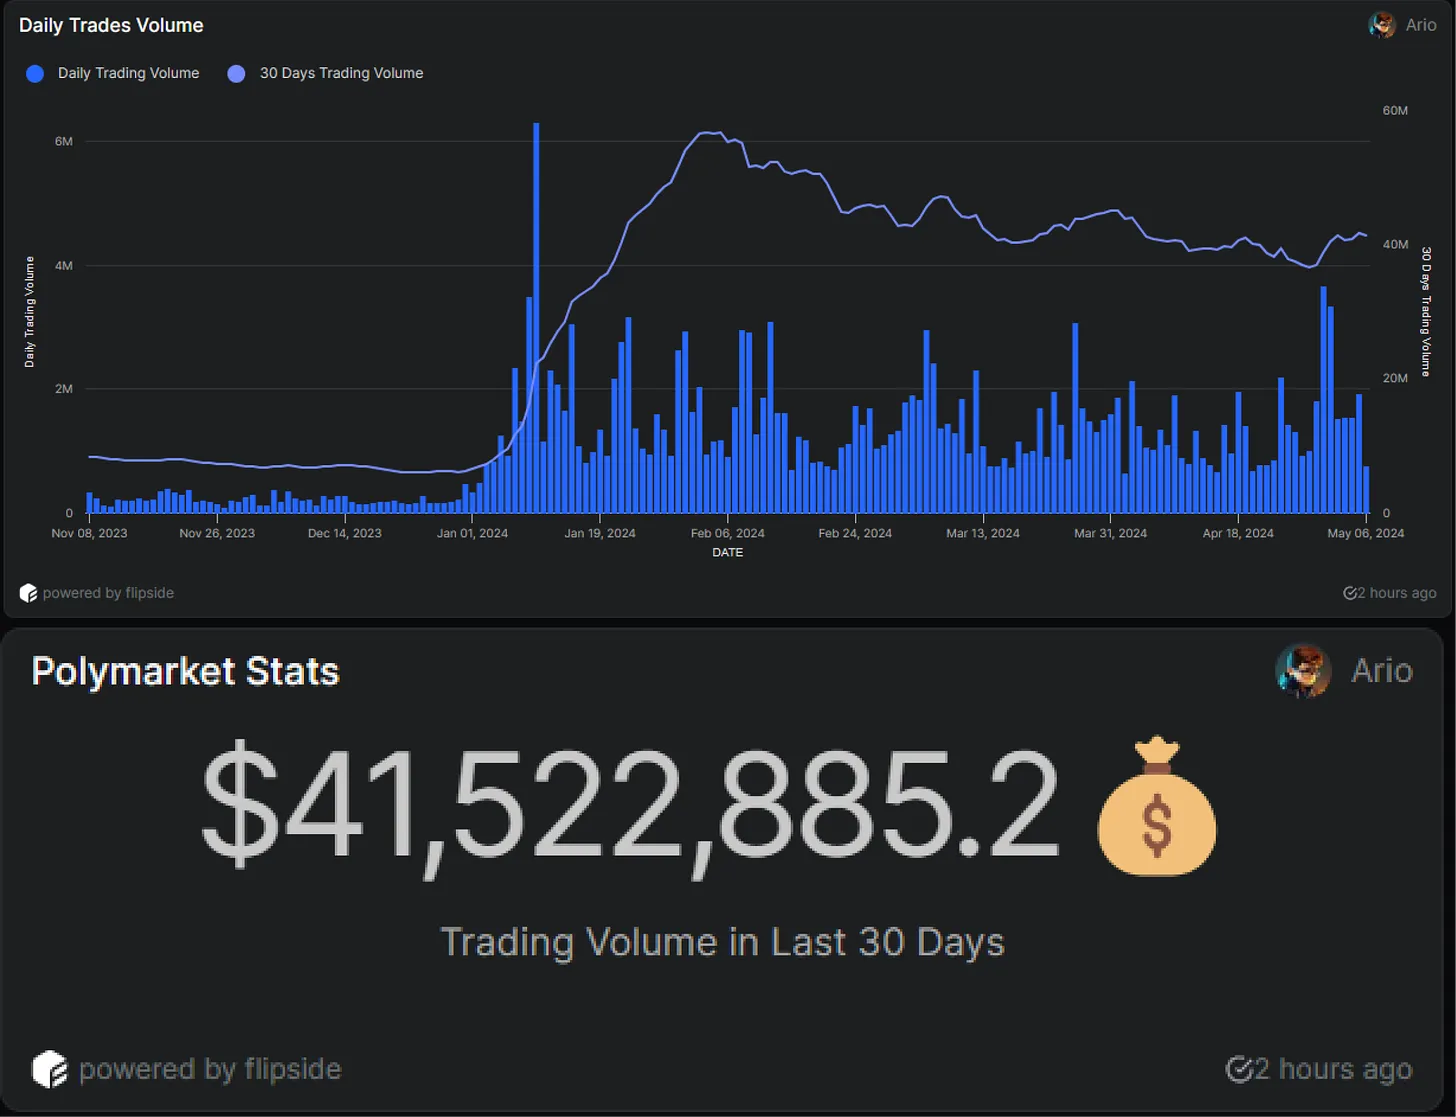The image size is (1456, 1117).
Task: Click the 'Apr 18, 2024' axis label
Action: tap(1238, 533)
